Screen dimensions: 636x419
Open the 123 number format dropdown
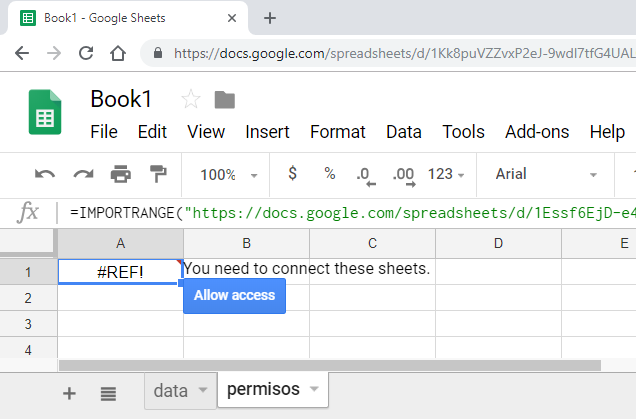[x=446, y=174]
